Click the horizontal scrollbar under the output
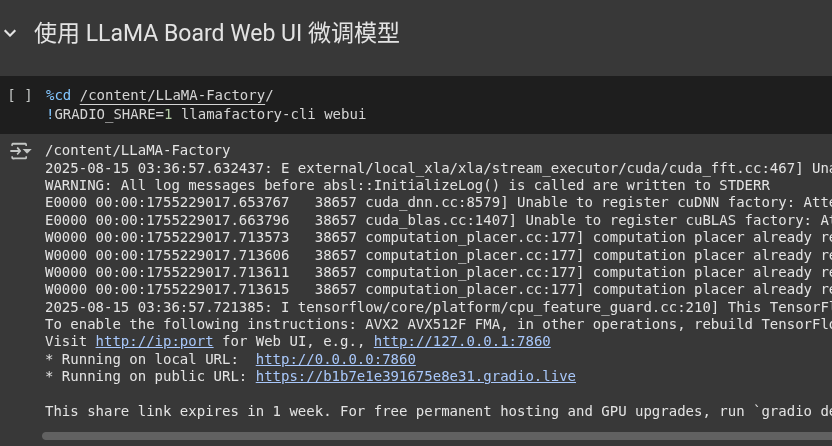832x446 pixels. click(437, 436)
